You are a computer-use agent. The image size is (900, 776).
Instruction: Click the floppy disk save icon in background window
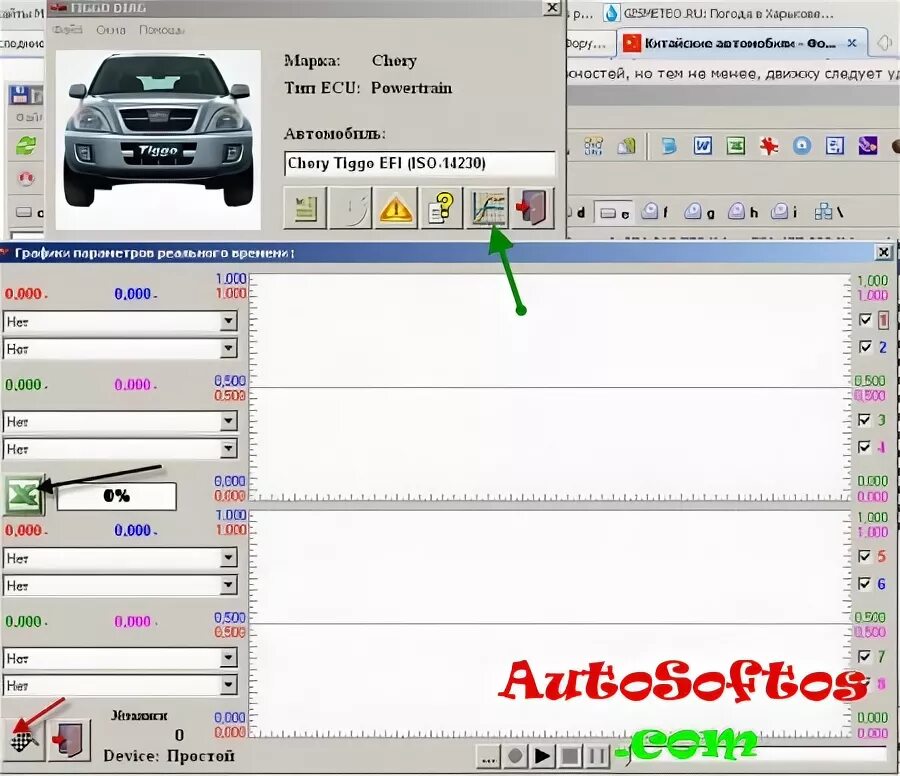pos(19,95)
